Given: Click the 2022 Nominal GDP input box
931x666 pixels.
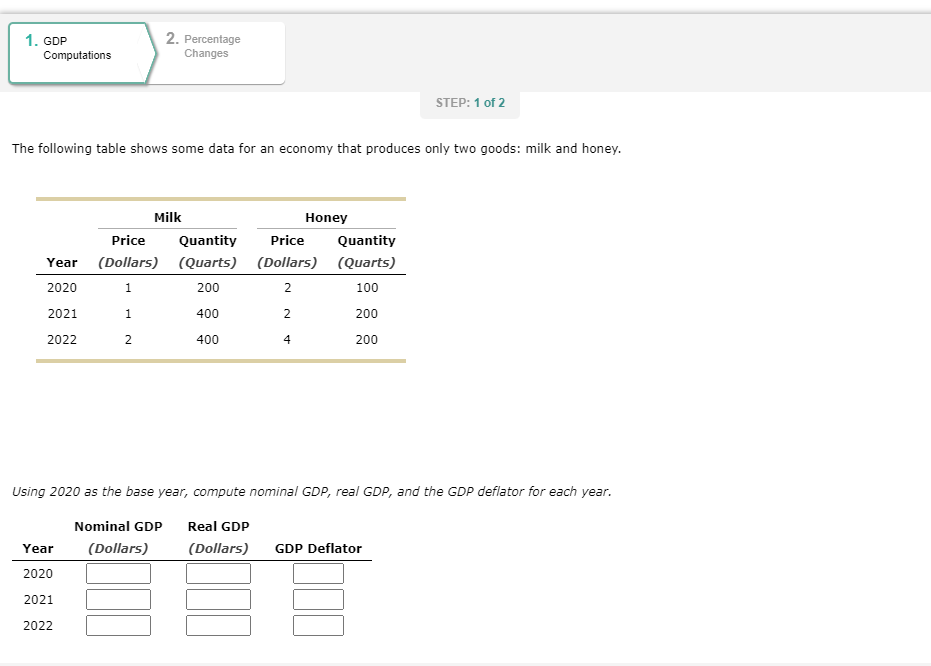Looking at the screenshot, I should point(118,626).
